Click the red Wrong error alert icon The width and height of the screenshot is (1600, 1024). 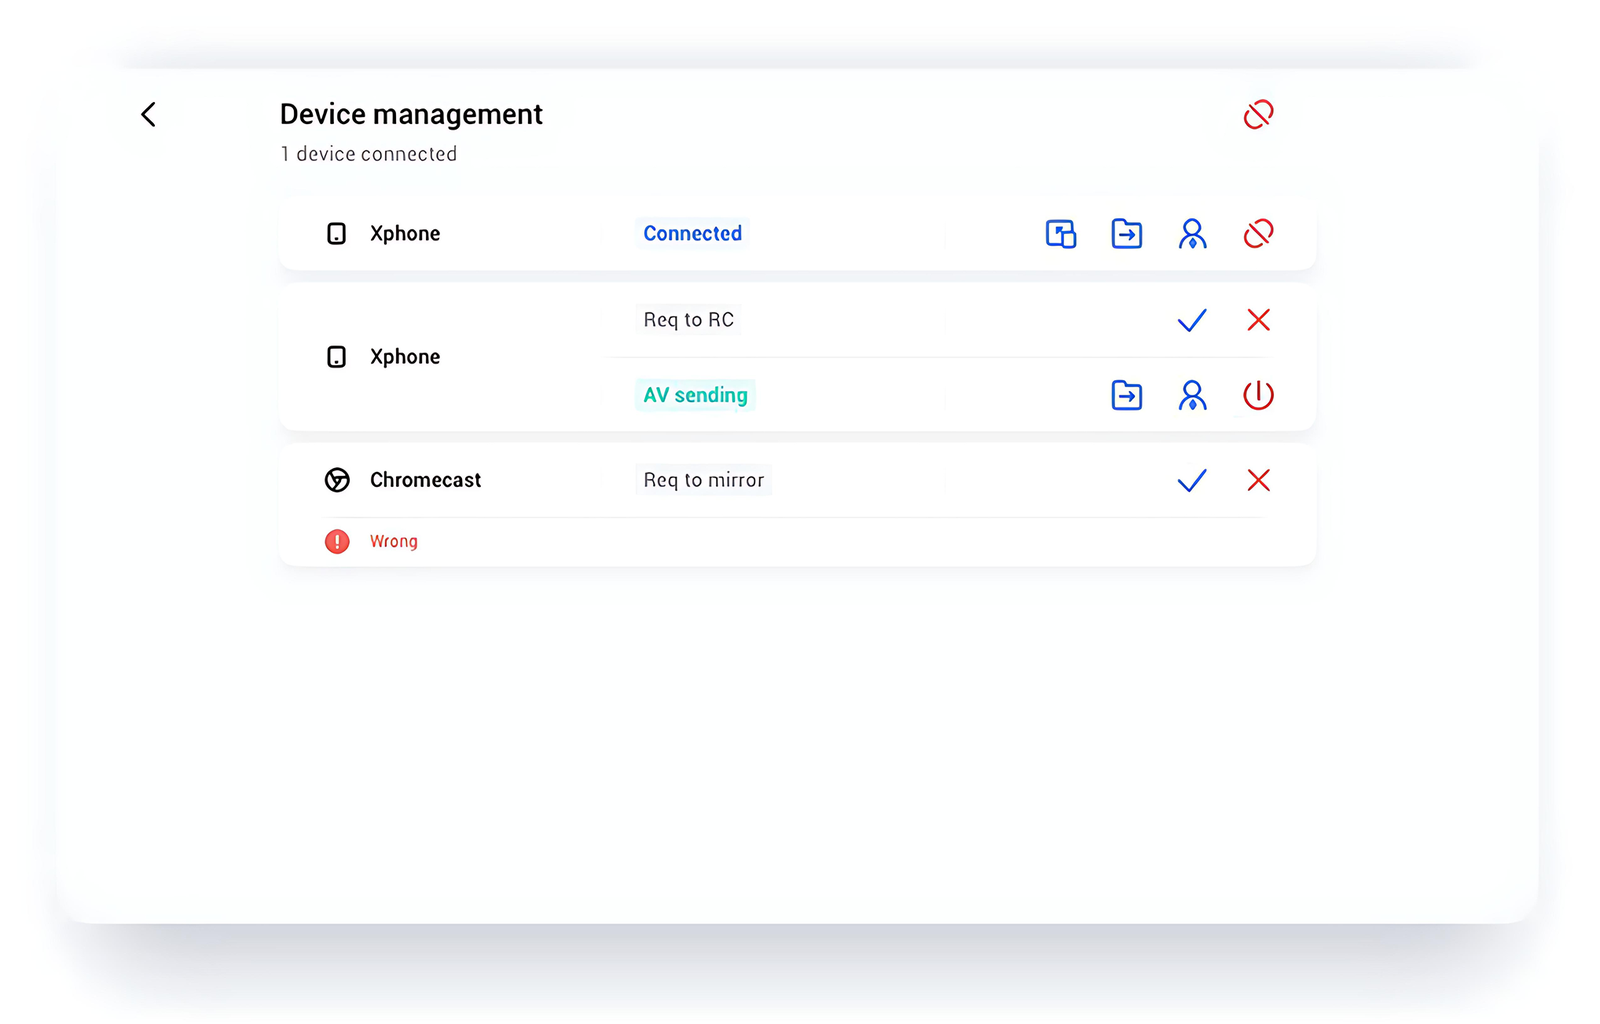(337, 542)
